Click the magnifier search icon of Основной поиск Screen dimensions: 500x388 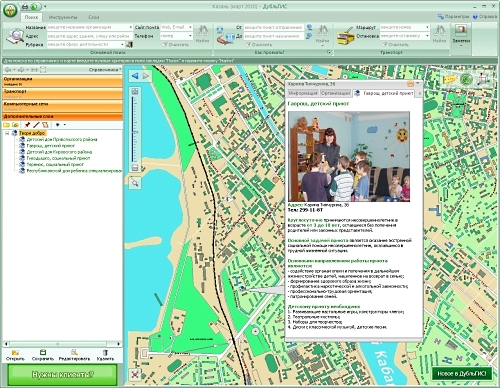pos(15,37)
